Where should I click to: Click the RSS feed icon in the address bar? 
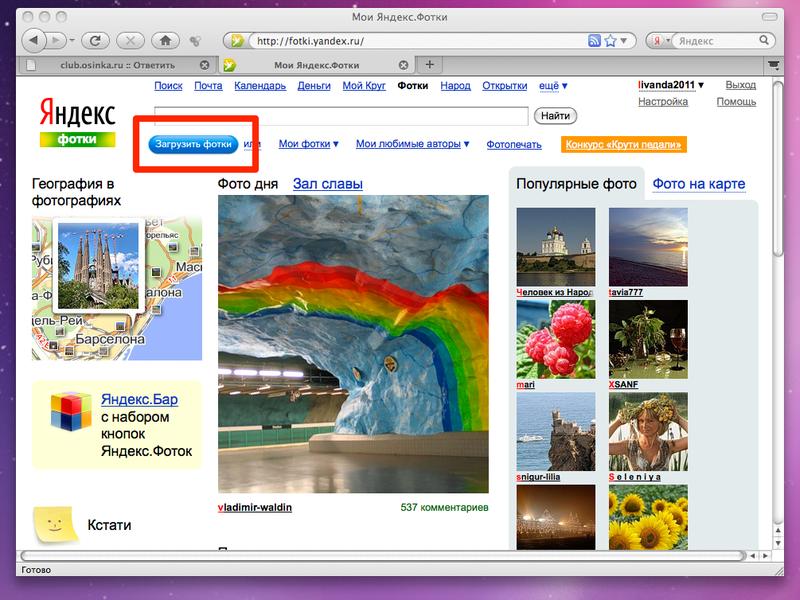pyautogui.click(x=594, y=41)
